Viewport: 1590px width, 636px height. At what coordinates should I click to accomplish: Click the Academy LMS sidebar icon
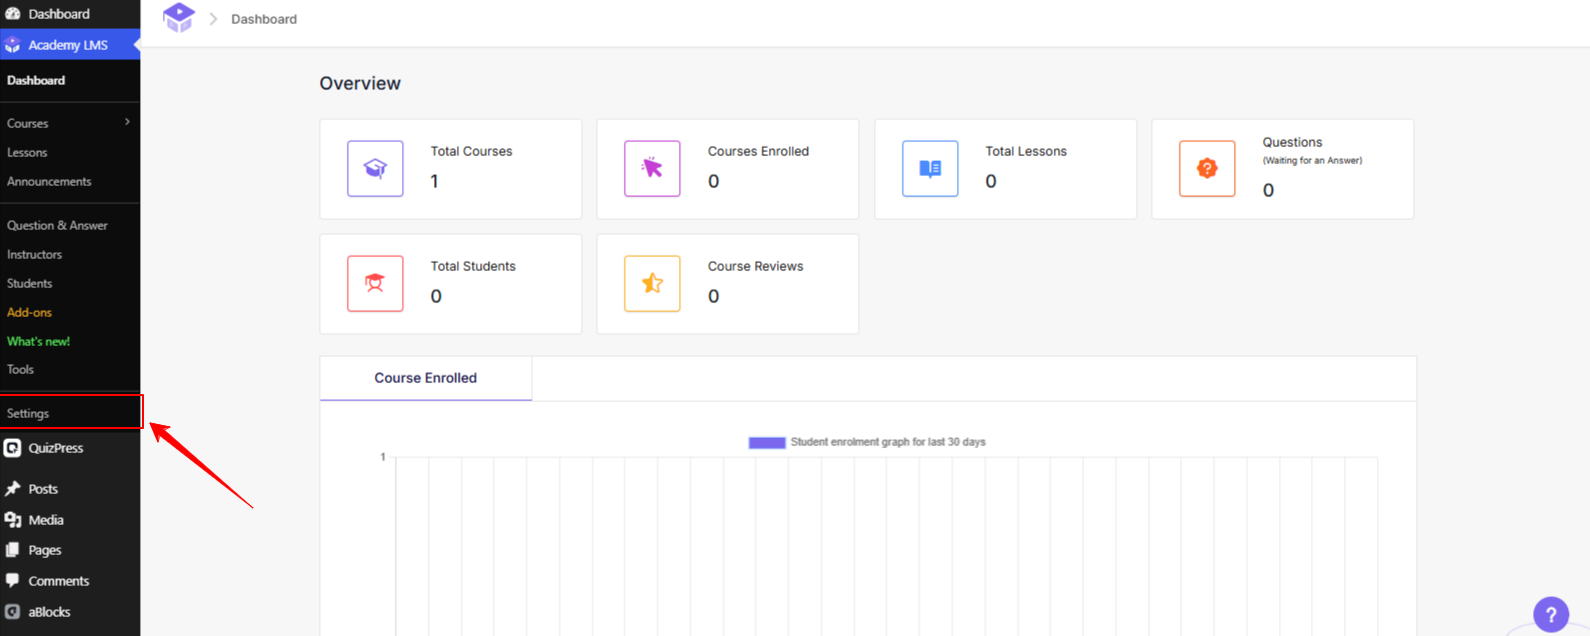point(13,45)
